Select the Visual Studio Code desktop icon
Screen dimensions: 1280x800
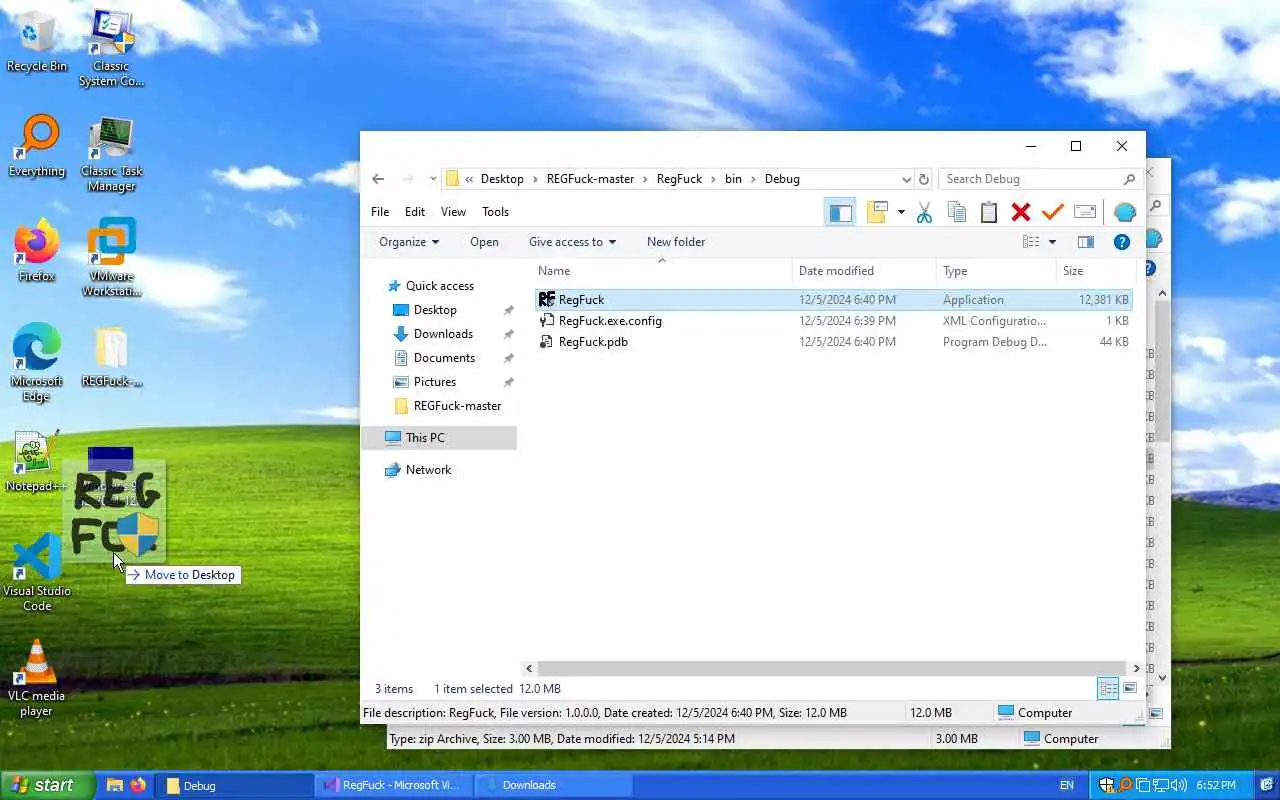(37, 573)
